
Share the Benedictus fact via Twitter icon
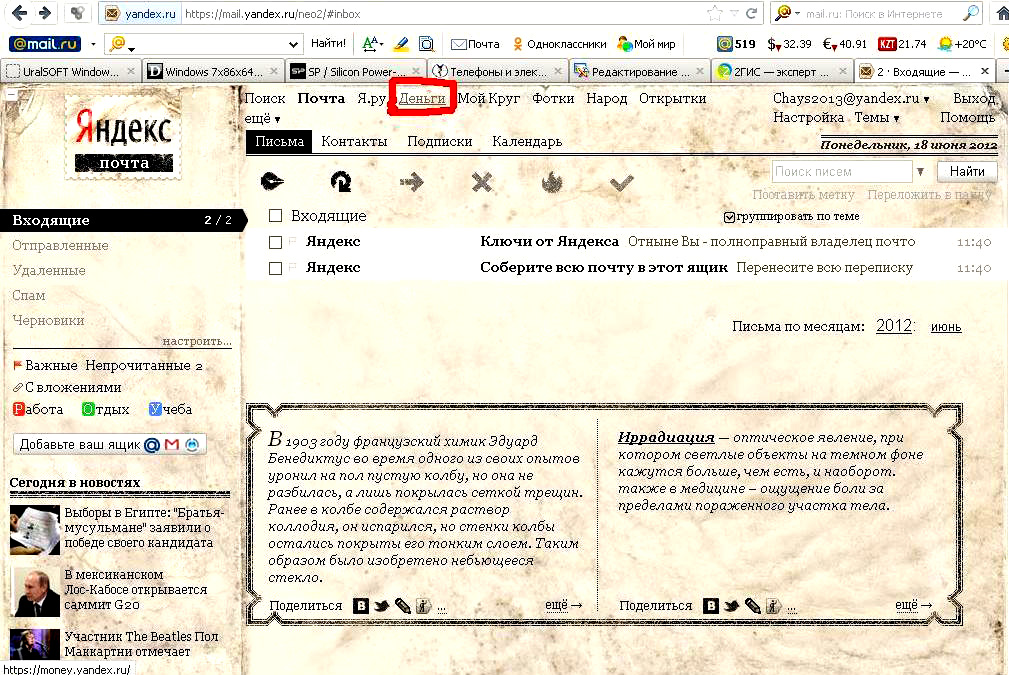pyautogui.click(x=382, y=606)
